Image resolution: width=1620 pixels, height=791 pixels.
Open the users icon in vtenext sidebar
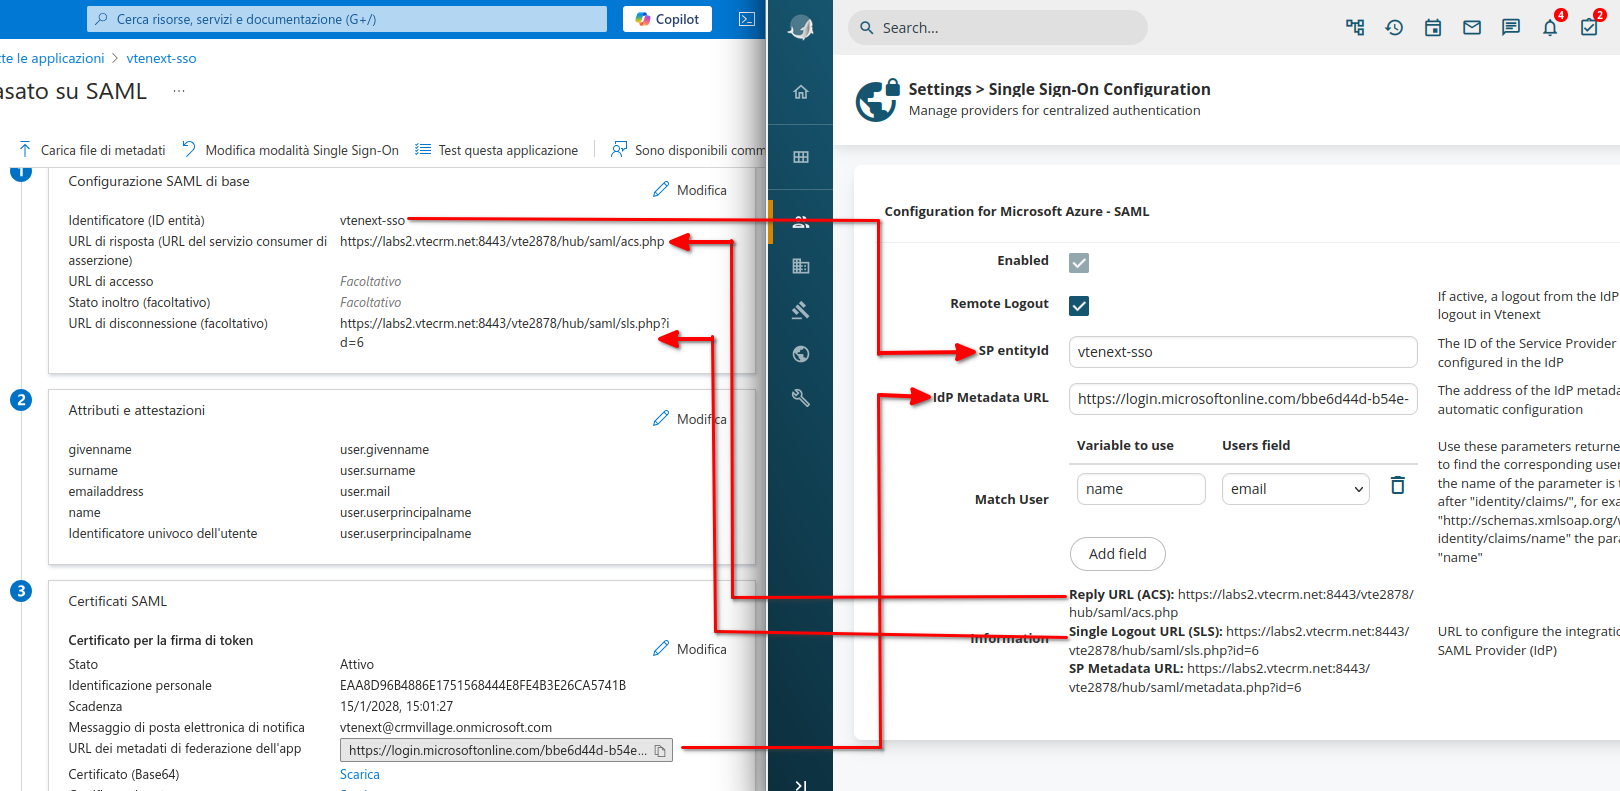point(801,222)
